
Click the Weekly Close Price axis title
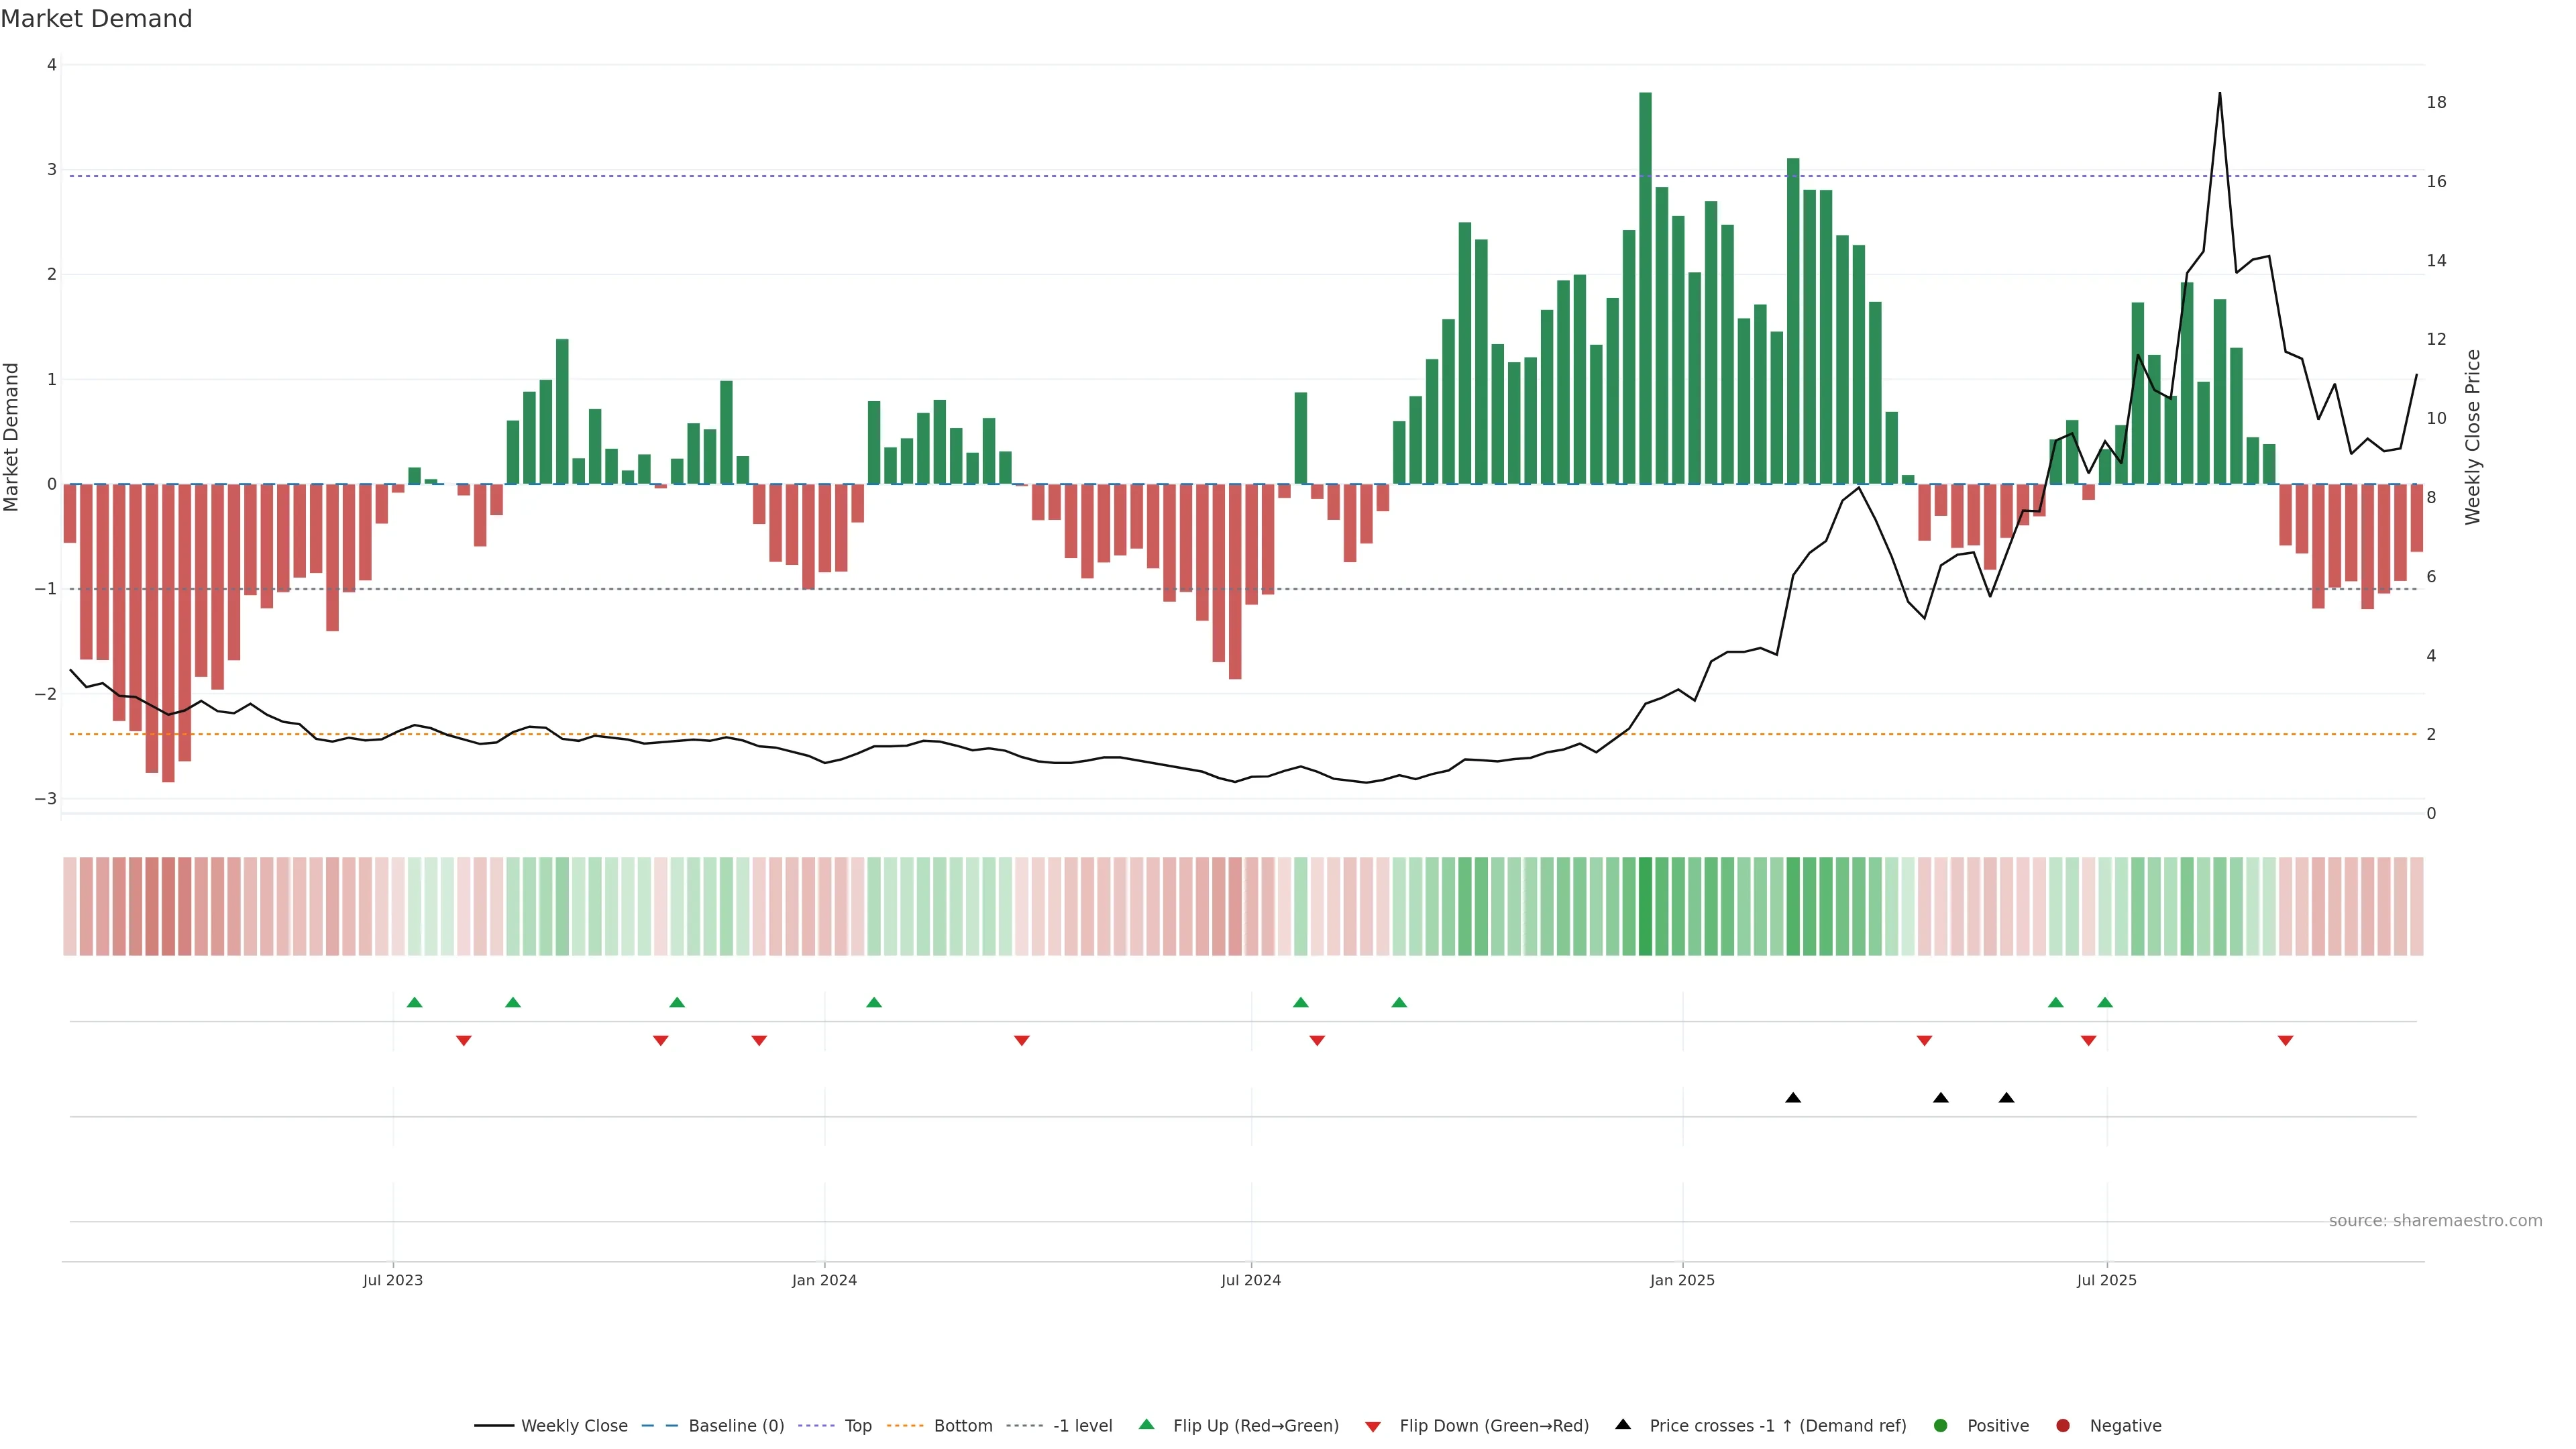point(2473,437)
